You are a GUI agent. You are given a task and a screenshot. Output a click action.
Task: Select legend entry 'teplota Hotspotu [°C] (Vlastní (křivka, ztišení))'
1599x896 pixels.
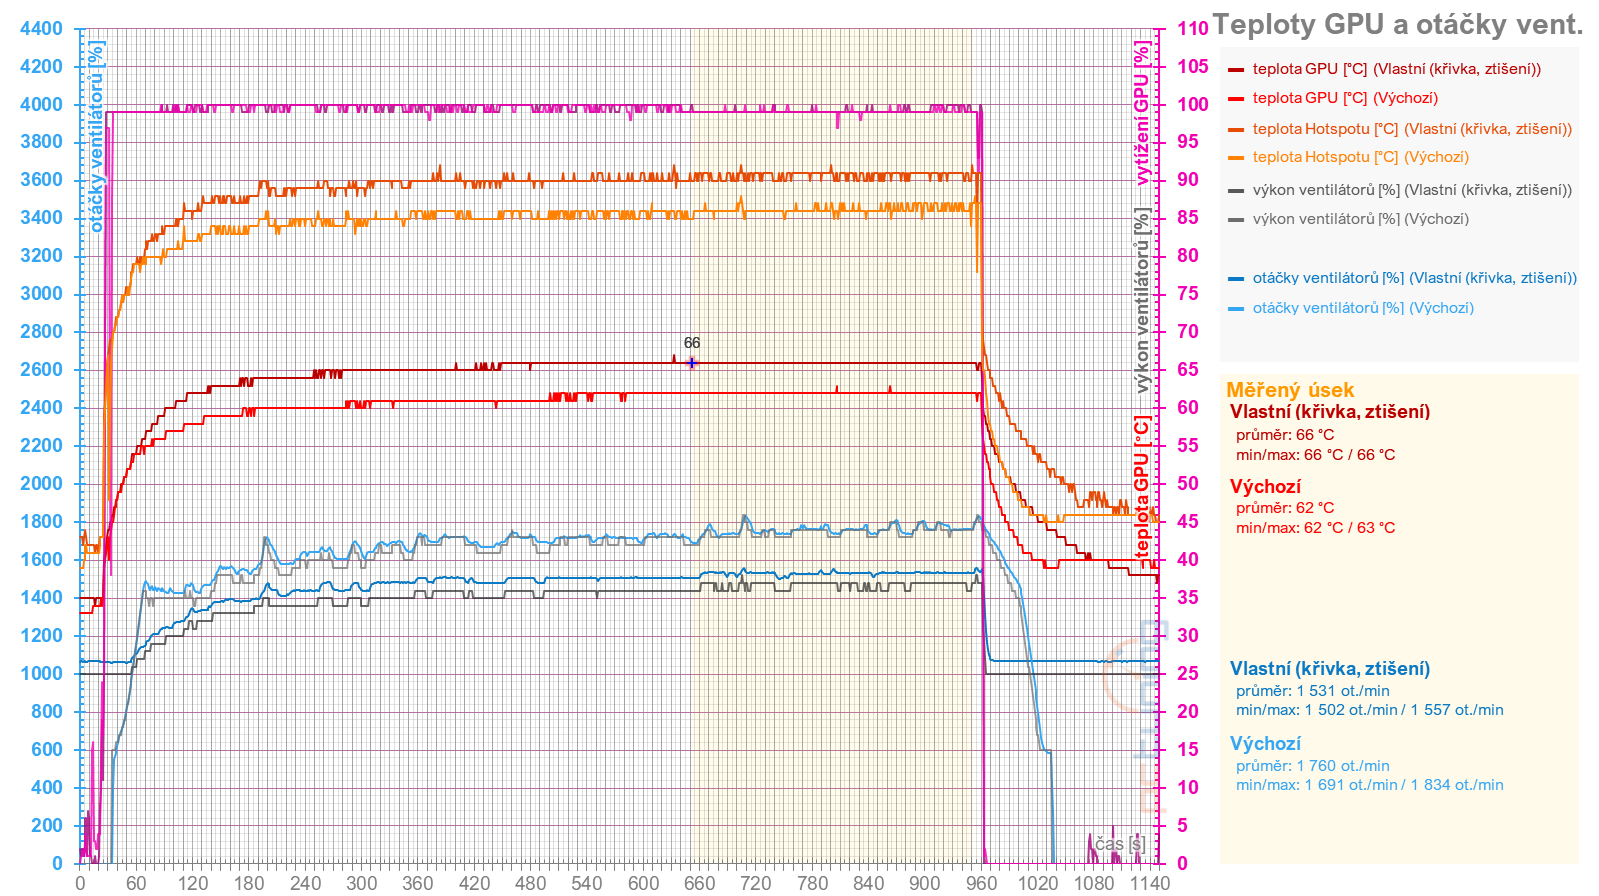[1412, 129]
